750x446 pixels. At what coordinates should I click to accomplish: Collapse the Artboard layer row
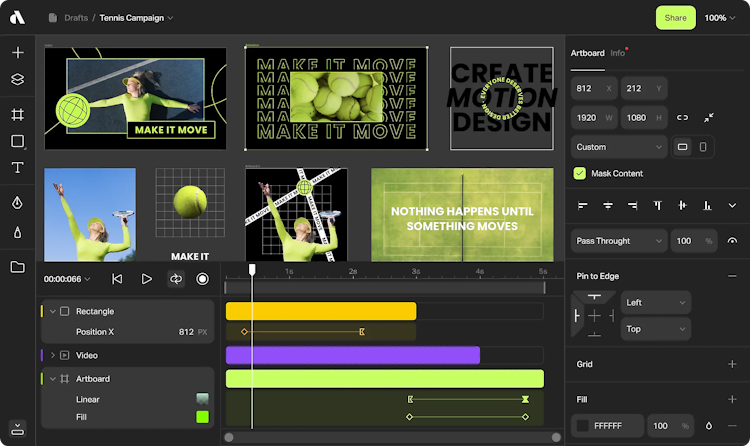[53, 379]
